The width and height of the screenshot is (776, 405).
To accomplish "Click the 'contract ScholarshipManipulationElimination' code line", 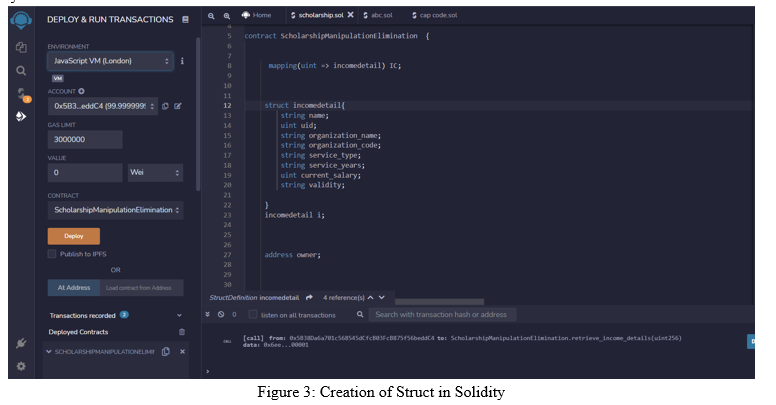I will coord(337,36).
